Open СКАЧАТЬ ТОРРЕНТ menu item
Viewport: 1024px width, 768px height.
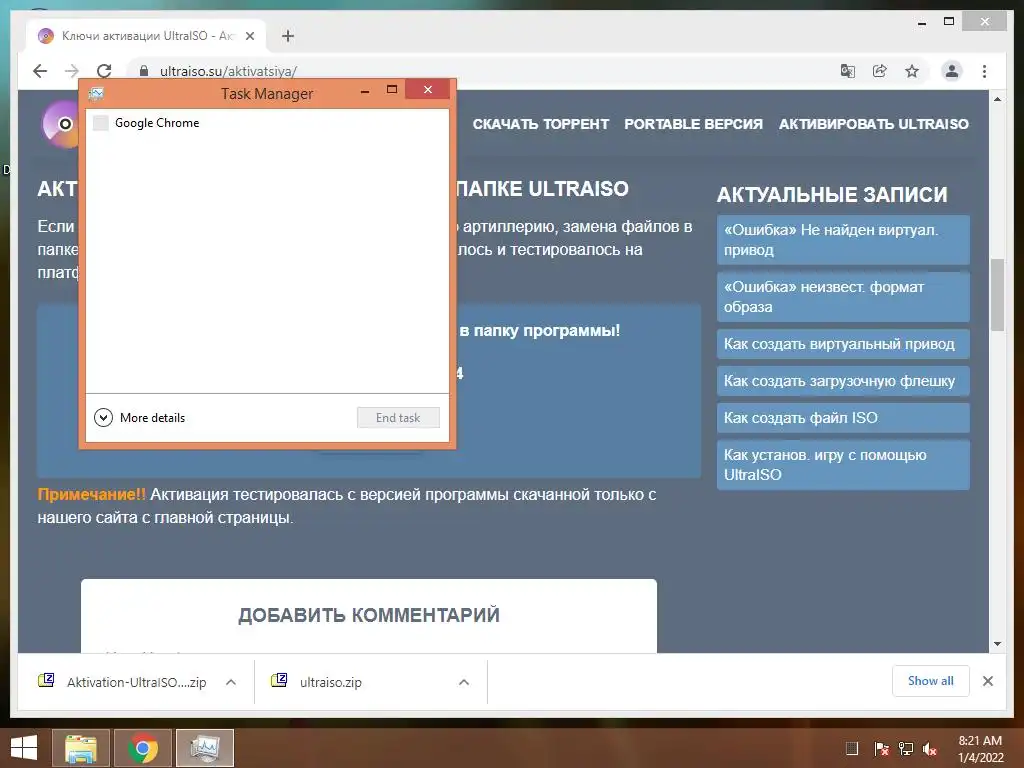(x=541, y=124)
